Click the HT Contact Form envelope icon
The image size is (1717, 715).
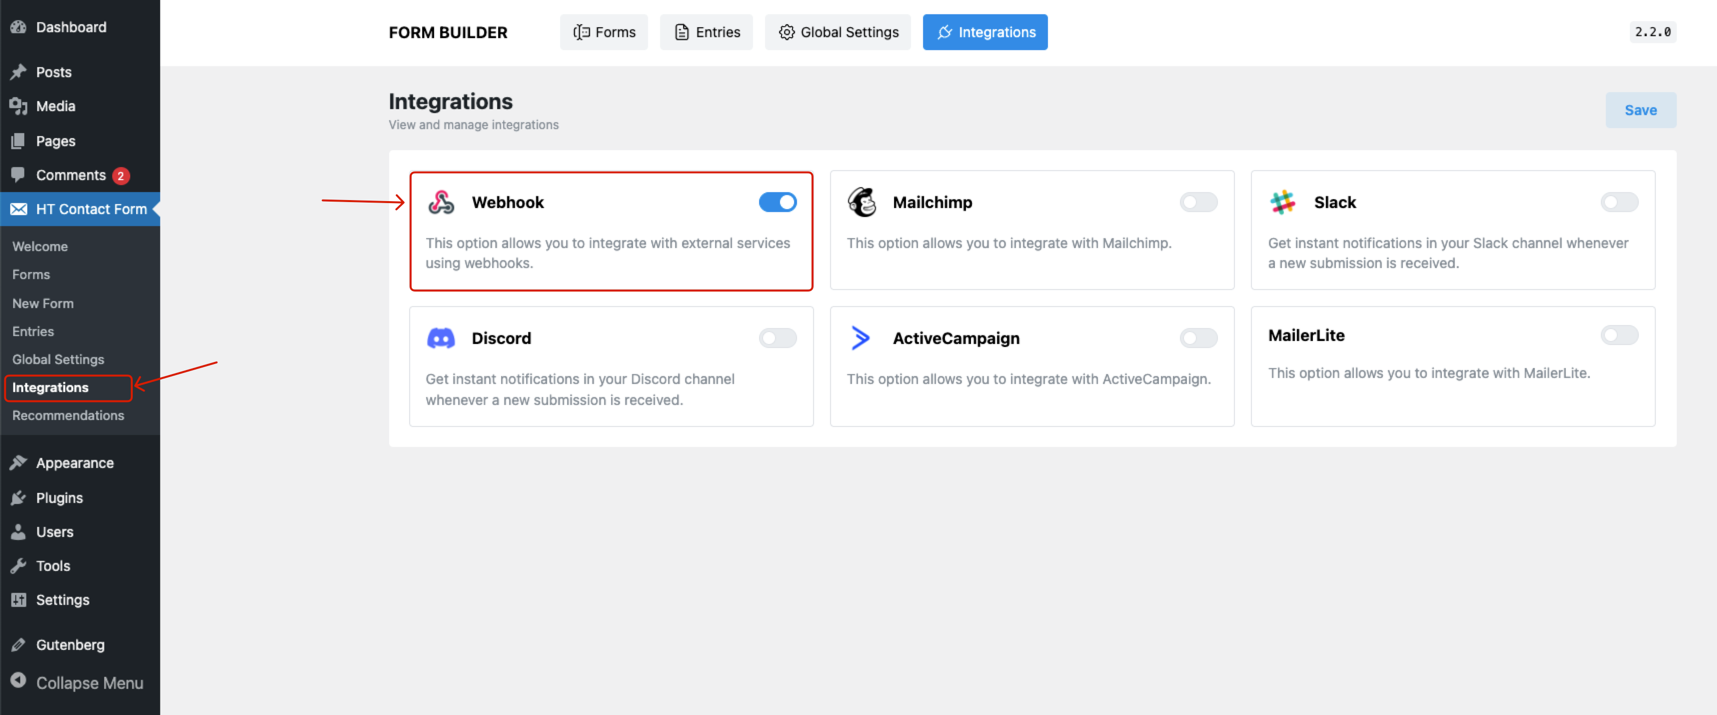18,209
